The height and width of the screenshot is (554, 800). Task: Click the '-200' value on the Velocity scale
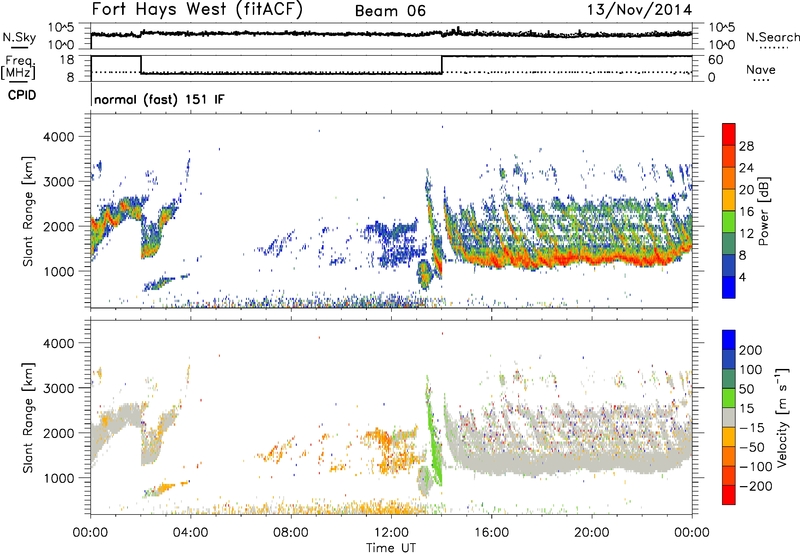(x=755, y=486)
